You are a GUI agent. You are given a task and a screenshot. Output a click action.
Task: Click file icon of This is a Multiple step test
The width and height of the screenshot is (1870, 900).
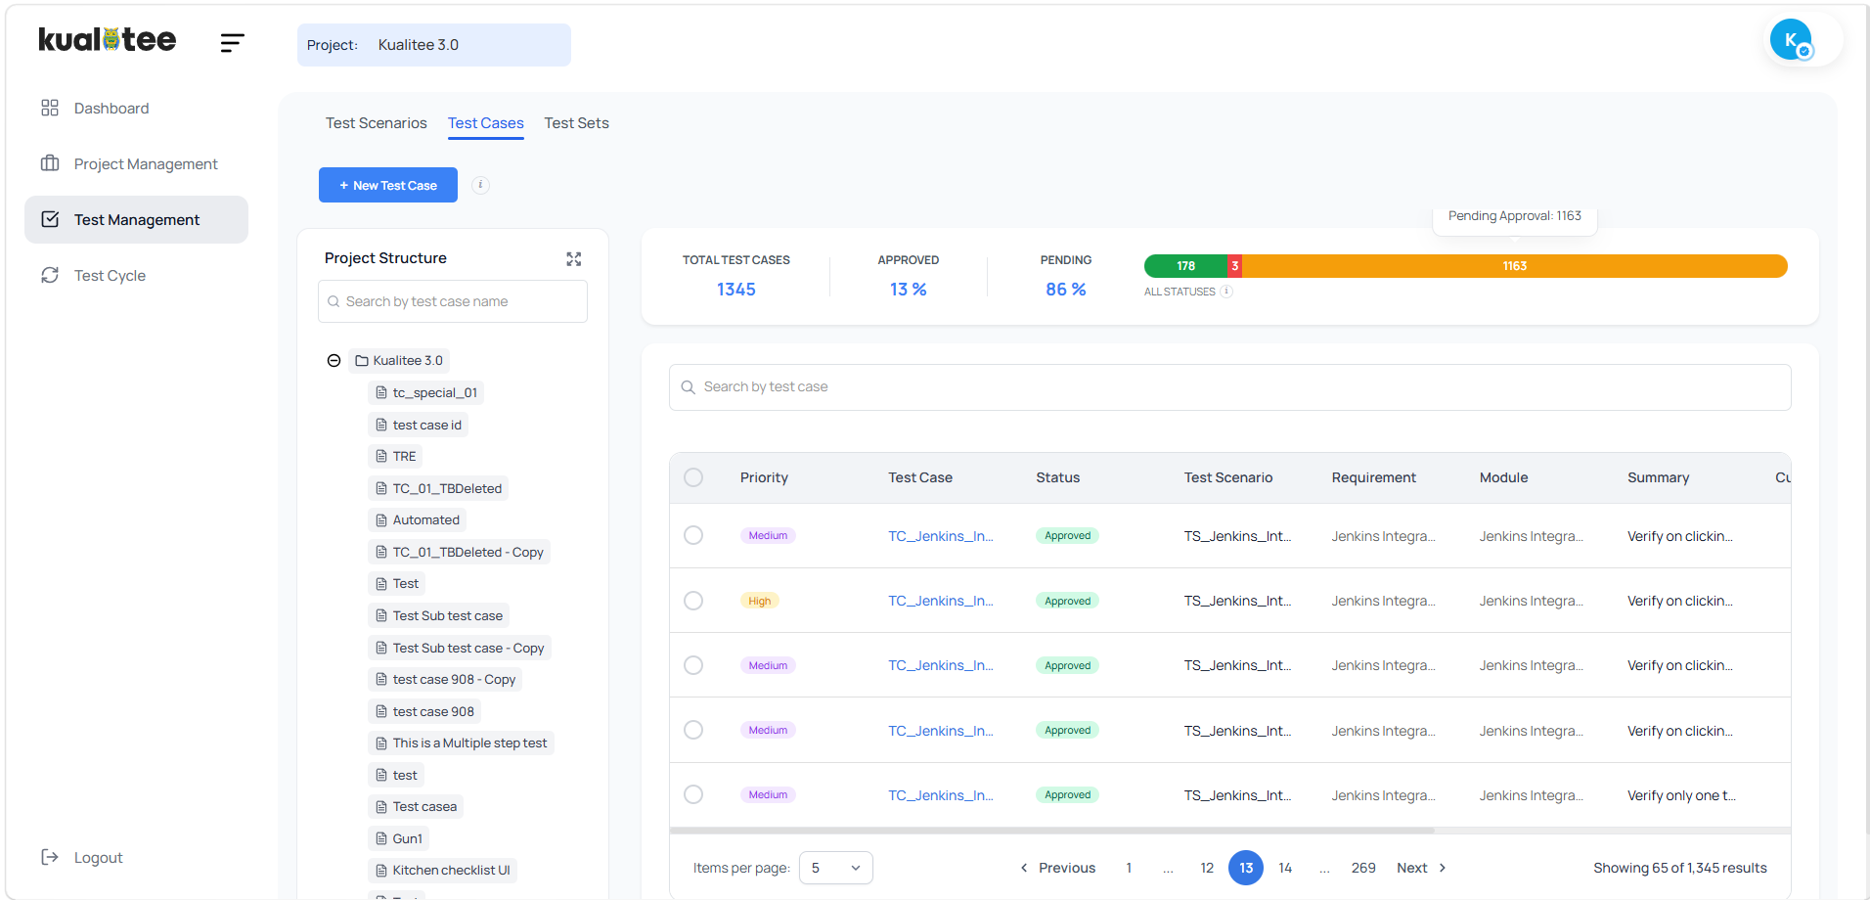point(381,743)
